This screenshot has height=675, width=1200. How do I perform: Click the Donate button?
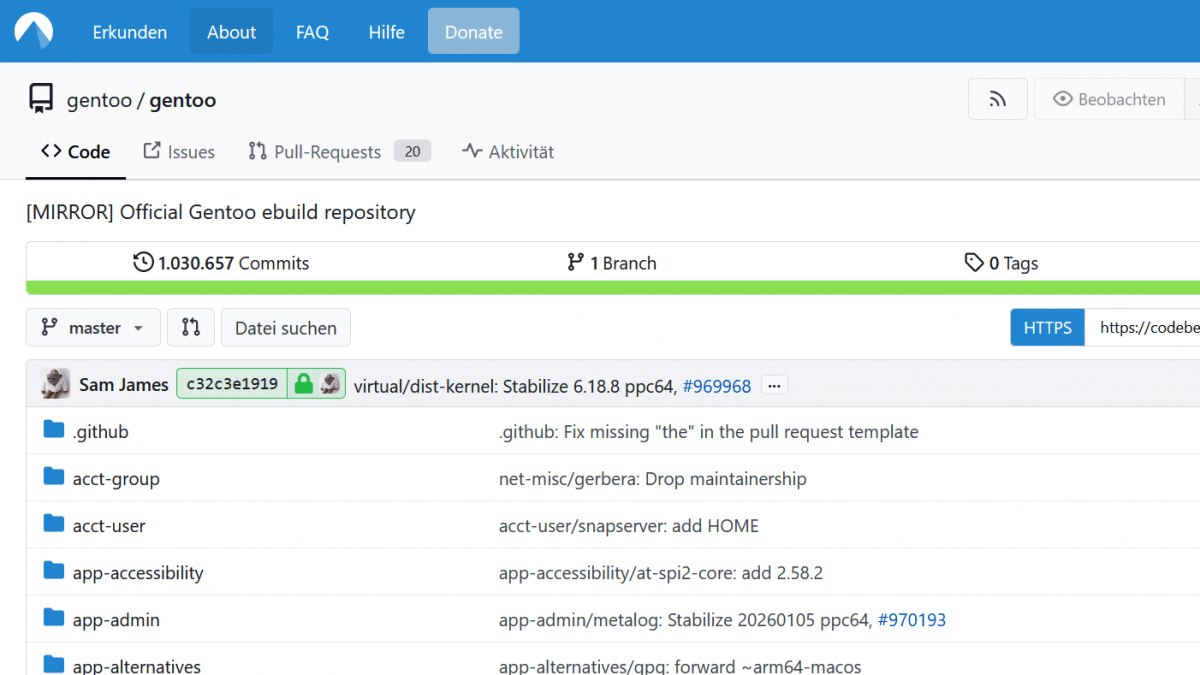473,32
